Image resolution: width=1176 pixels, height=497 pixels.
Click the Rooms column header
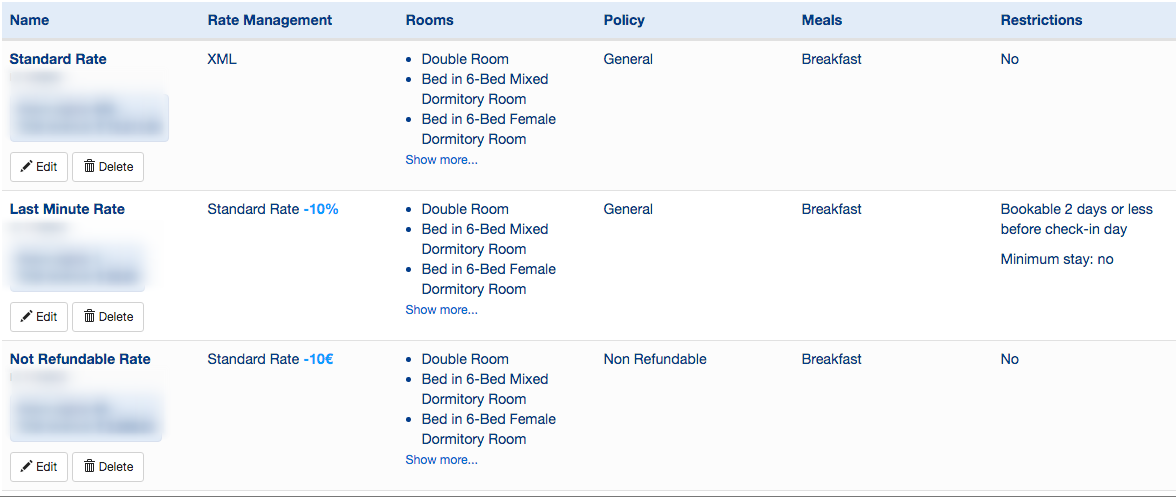(x=429, y=20)
